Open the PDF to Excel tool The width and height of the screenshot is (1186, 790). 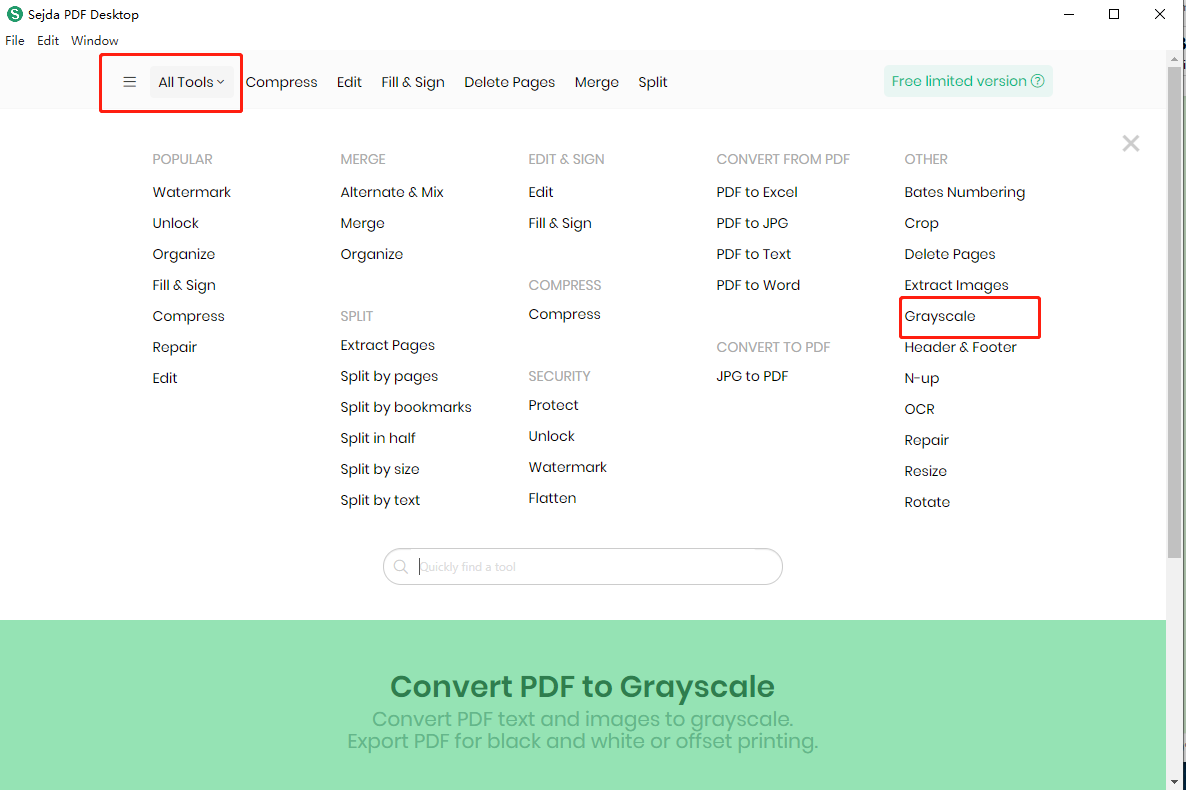click(756, 192)
